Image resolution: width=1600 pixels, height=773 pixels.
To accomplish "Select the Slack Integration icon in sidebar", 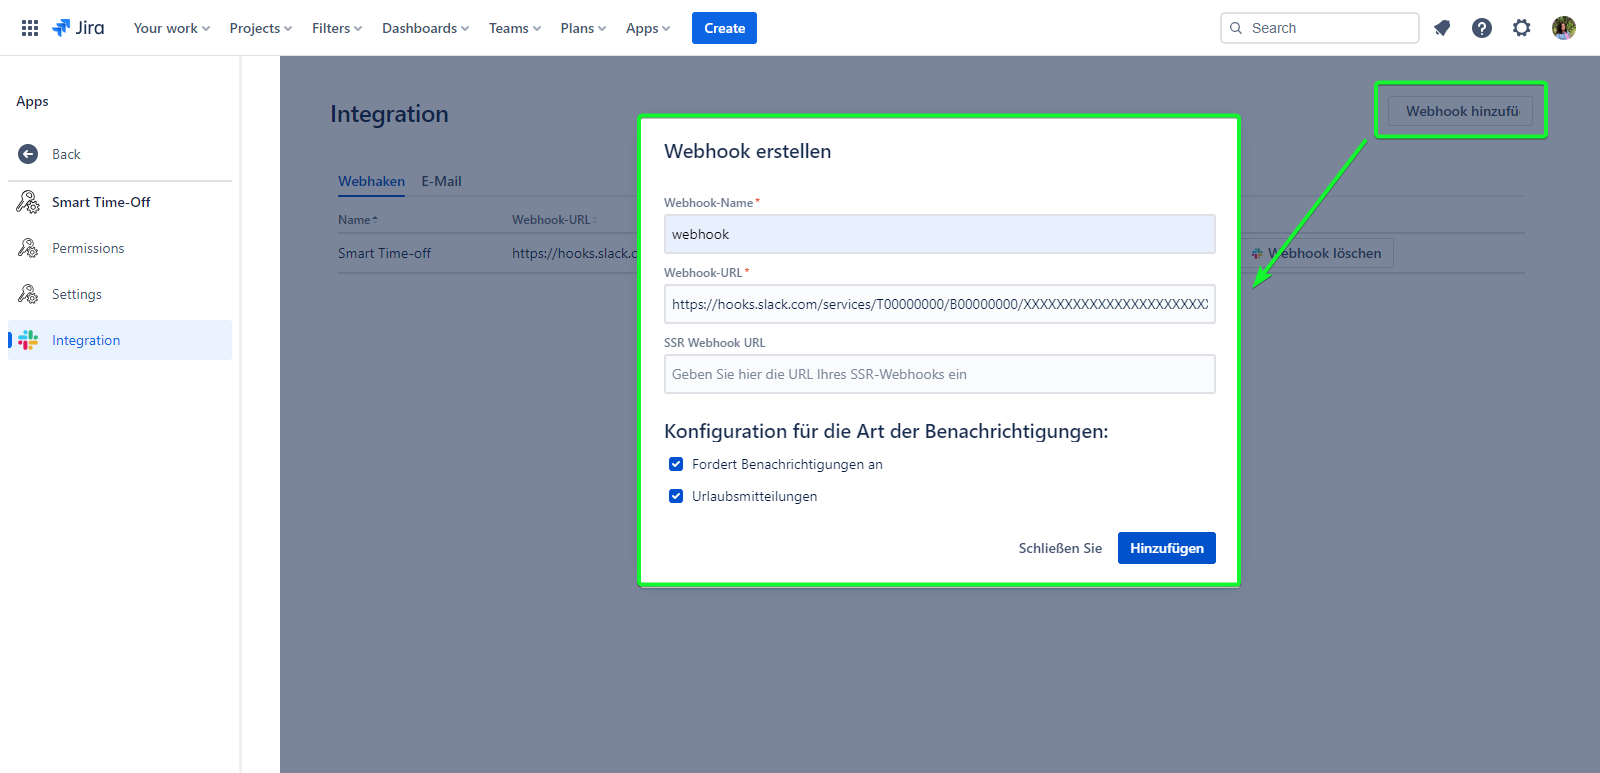I will coord(28,340).
